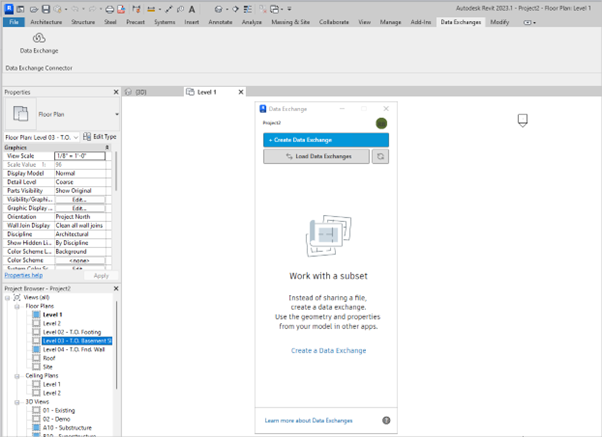Click the refresh icon beside Load Data Exchanges

pos(380,156)
